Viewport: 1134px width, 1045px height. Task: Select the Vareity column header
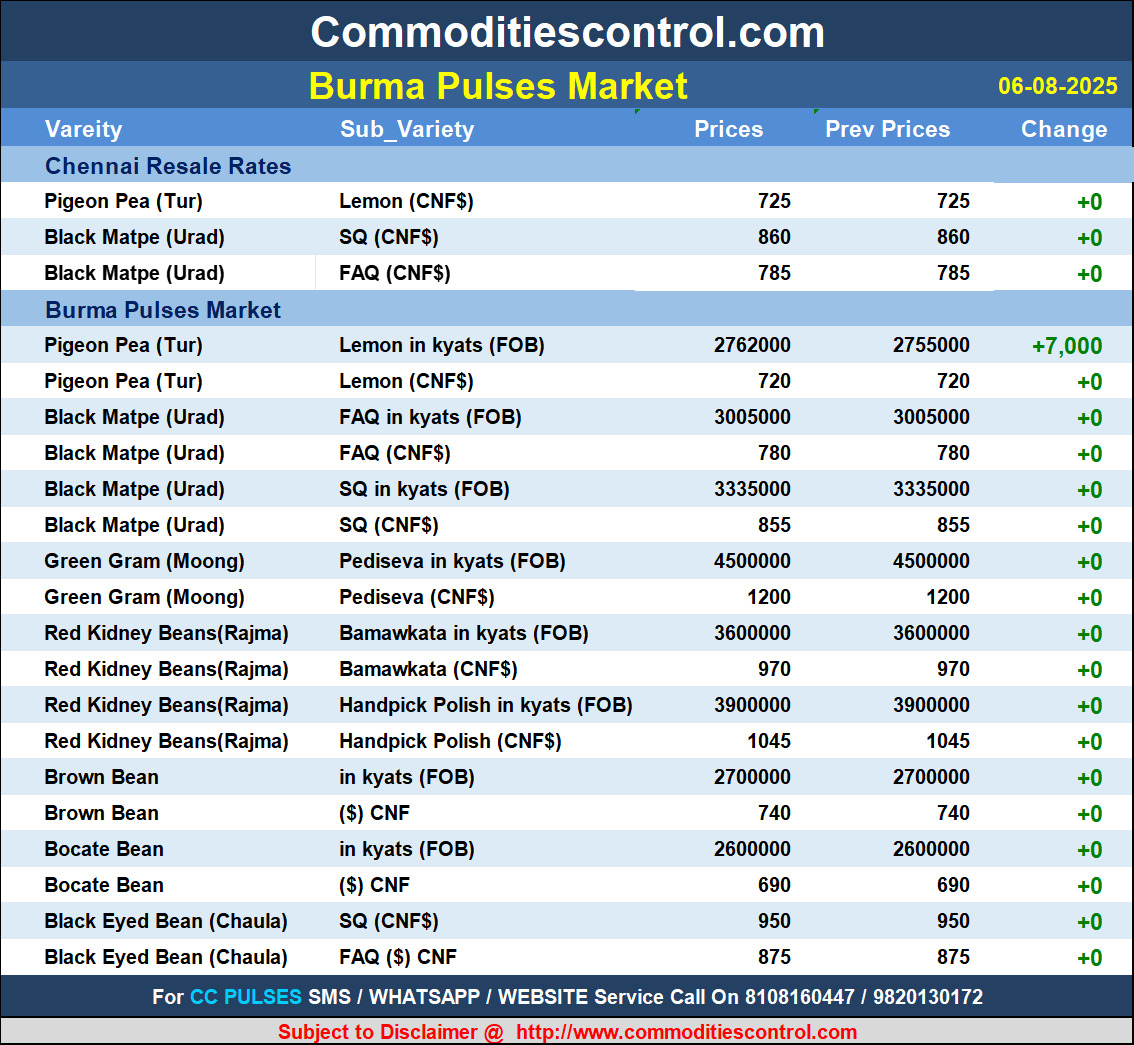[x=83, y=129]
